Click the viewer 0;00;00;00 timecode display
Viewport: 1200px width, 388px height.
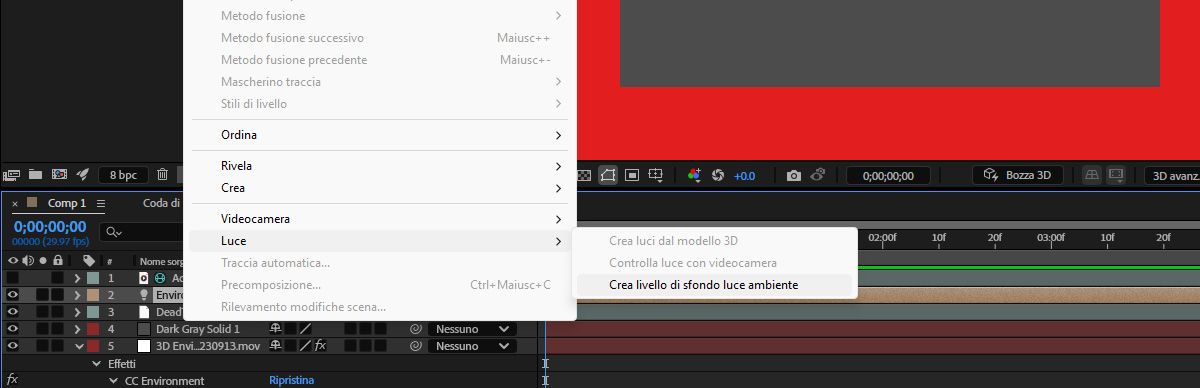tap(888, 175)
